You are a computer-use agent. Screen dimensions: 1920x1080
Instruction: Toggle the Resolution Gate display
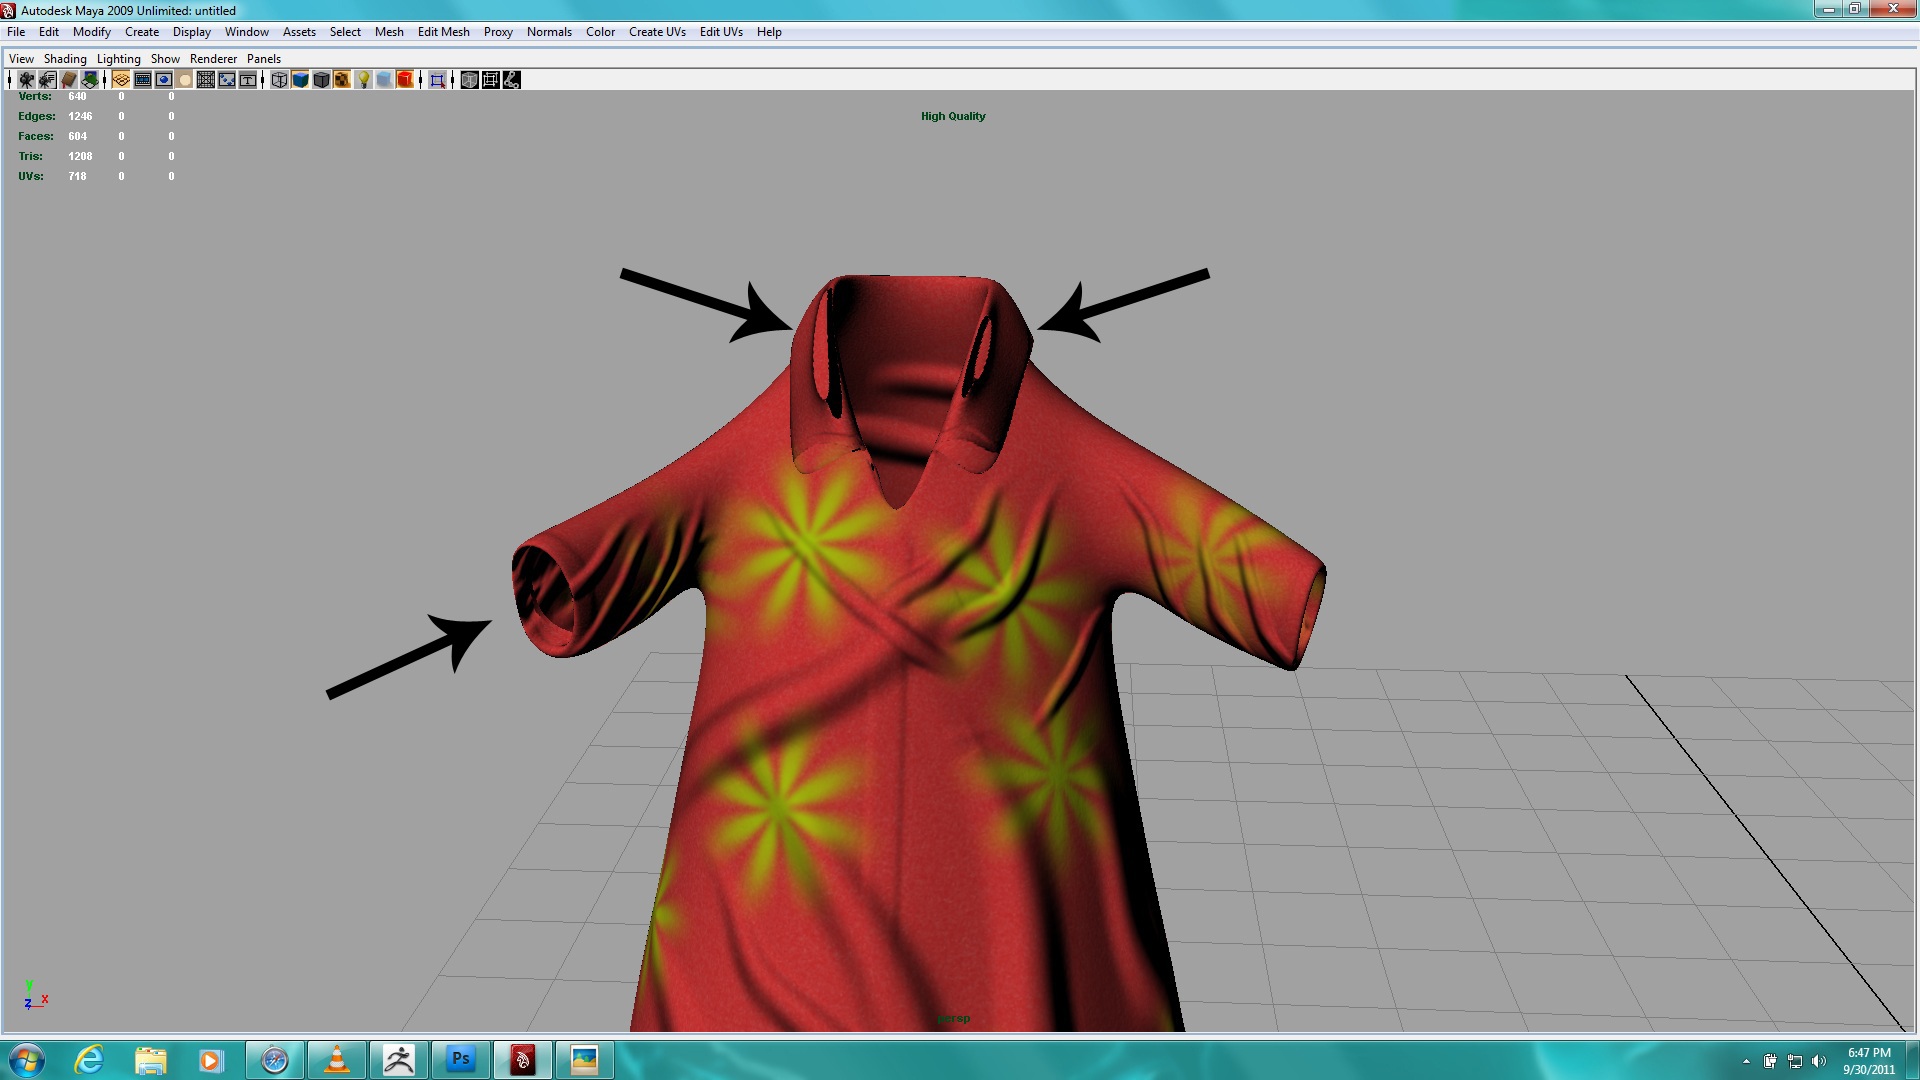(x=164, y=80)
